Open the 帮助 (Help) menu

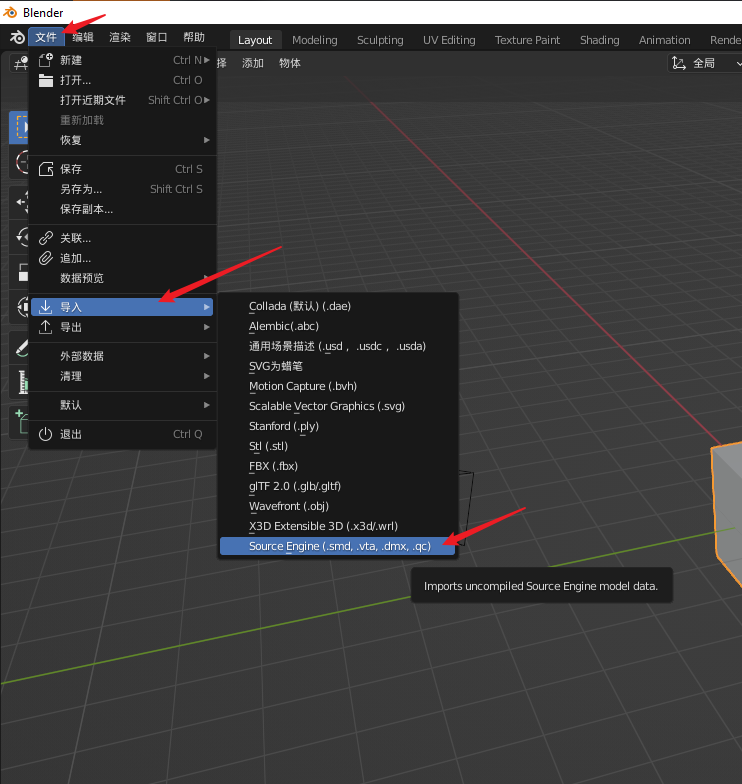(194, 37)
